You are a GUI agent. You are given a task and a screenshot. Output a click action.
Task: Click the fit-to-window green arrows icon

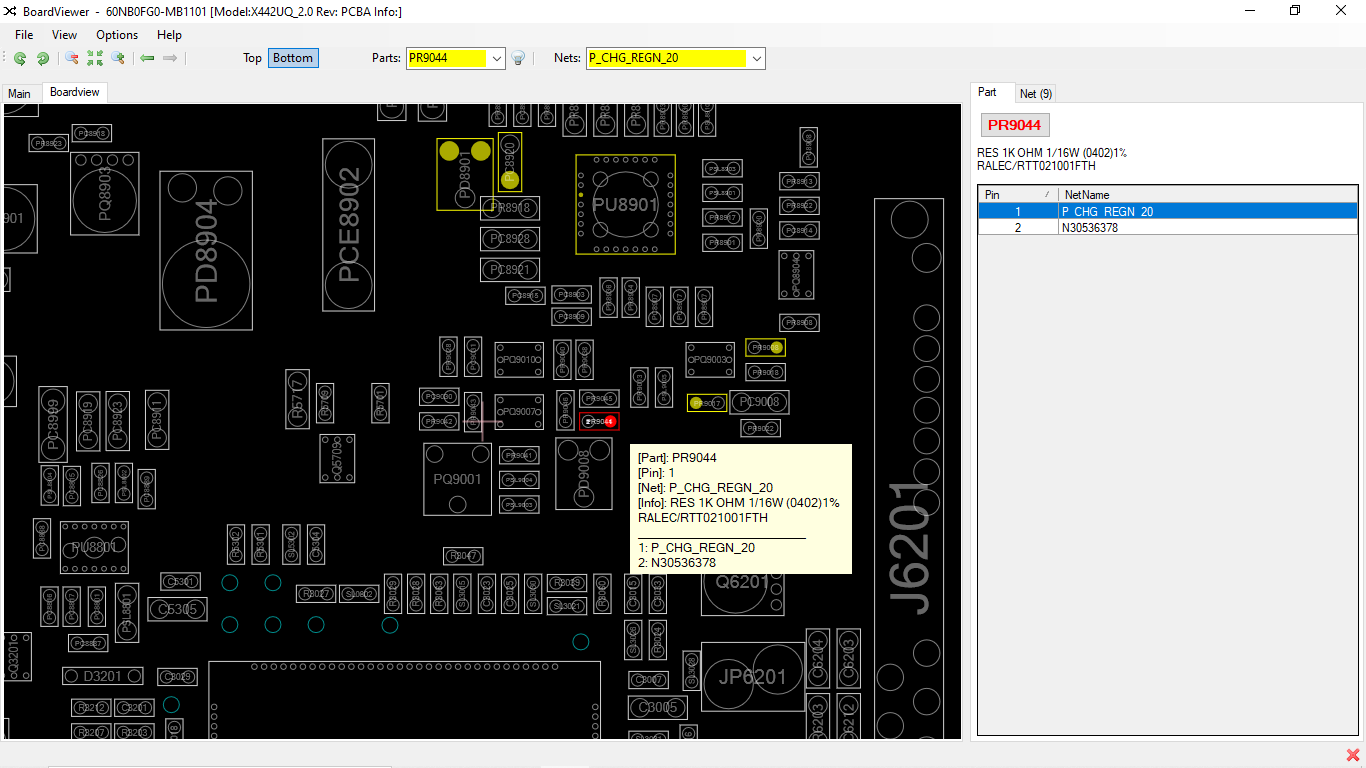coord(95,58)
